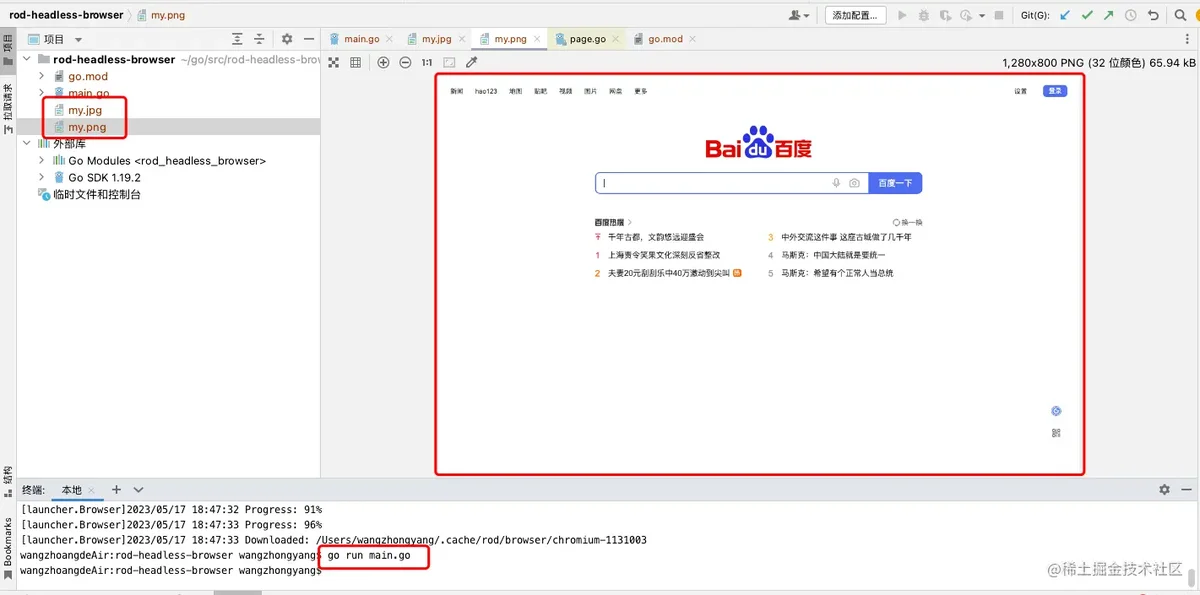
Task: Close the my.jpg editor tab
Action: (463, 39)
